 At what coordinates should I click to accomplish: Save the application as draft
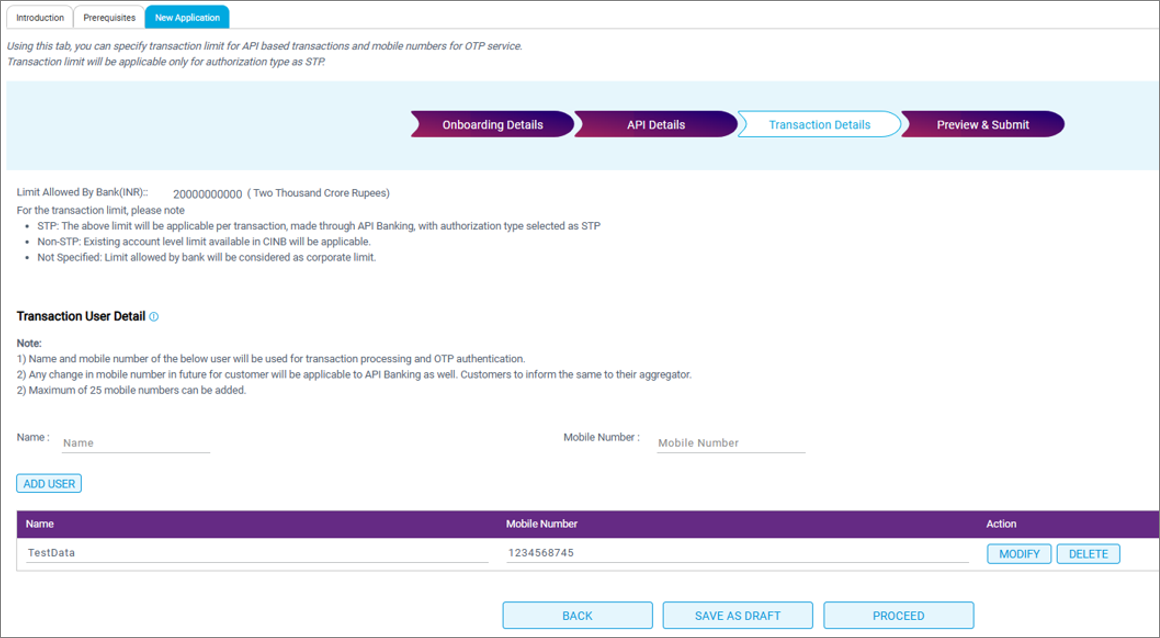(x=737, y=616)
